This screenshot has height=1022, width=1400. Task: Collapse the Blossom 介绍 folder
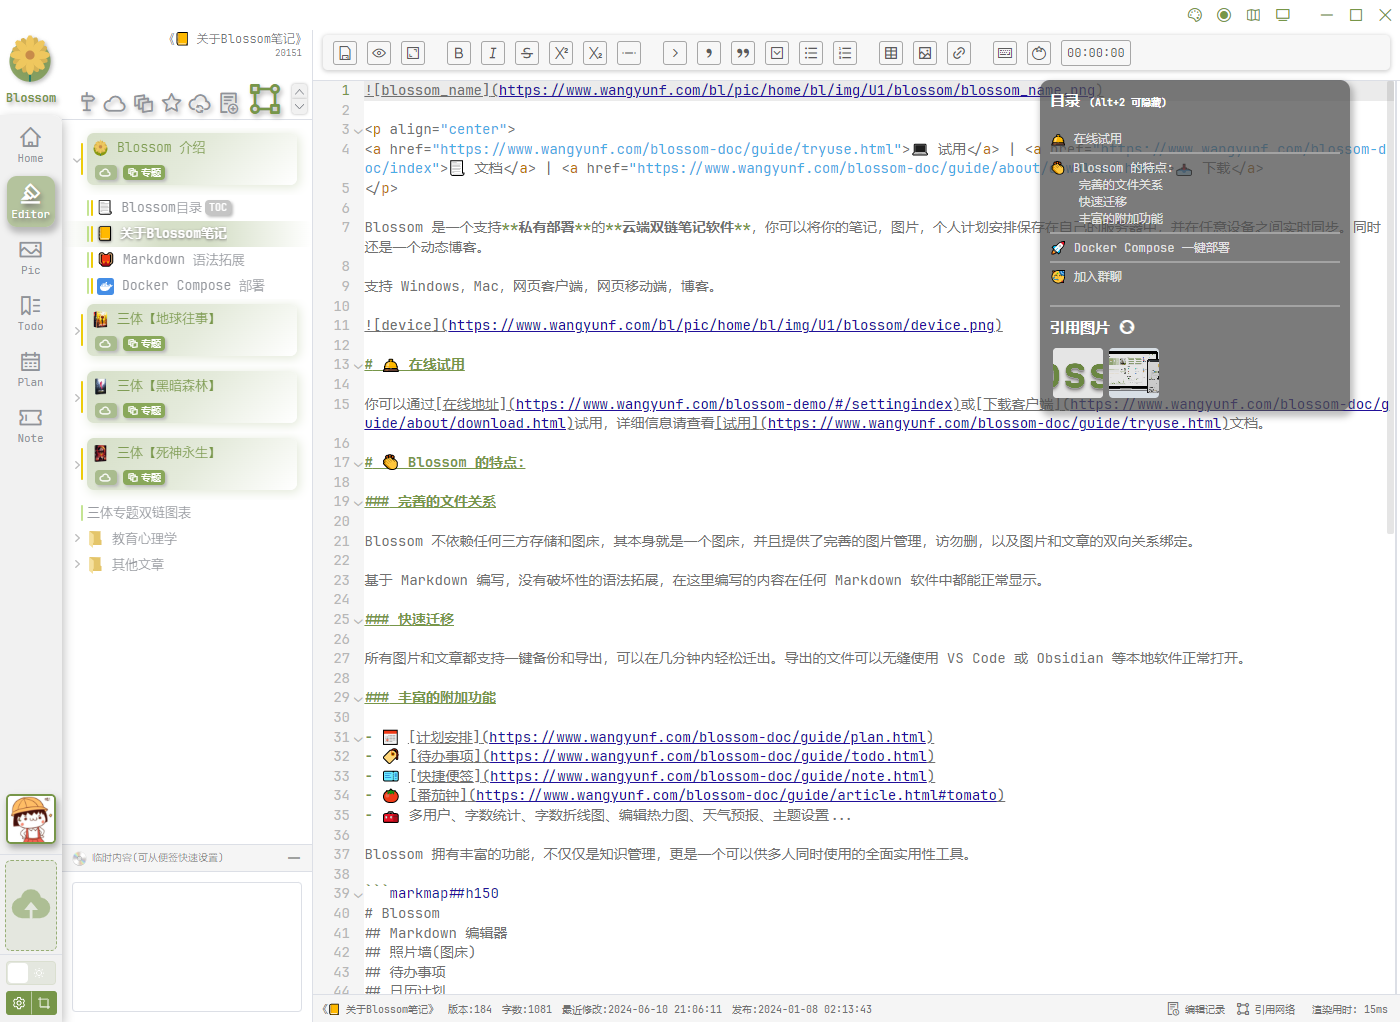point(77,159)
